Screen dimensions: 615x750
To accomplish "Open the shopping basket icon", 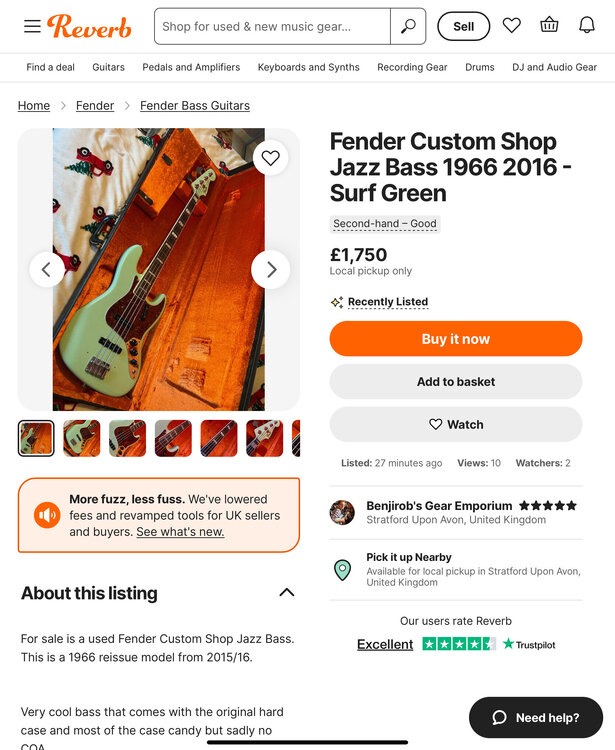I will click(549, 26).
